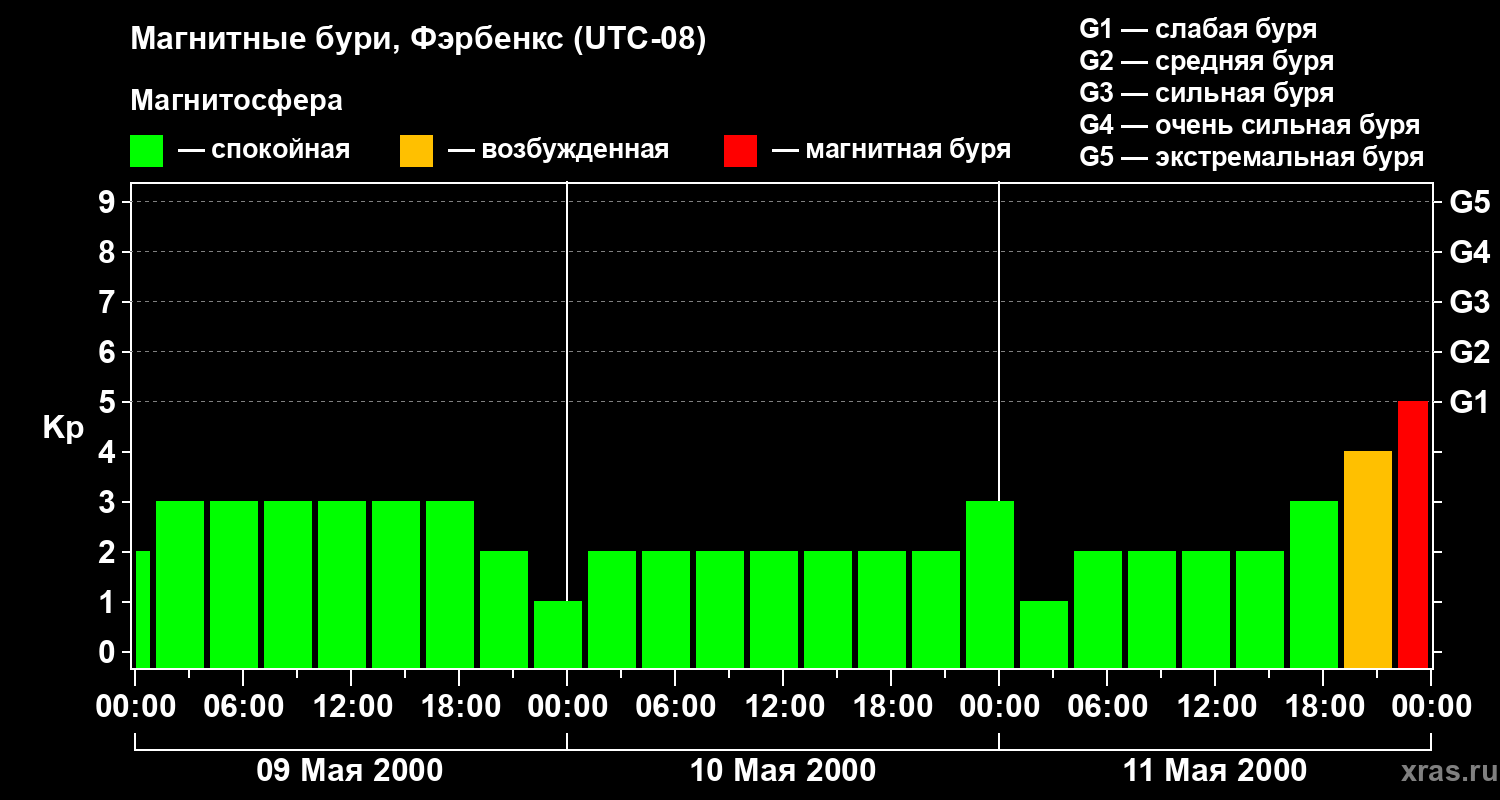This screenshot has height=800, width=1500.
Task: Click the '— магнитная буря' legend label
Action: coord(892,151)
